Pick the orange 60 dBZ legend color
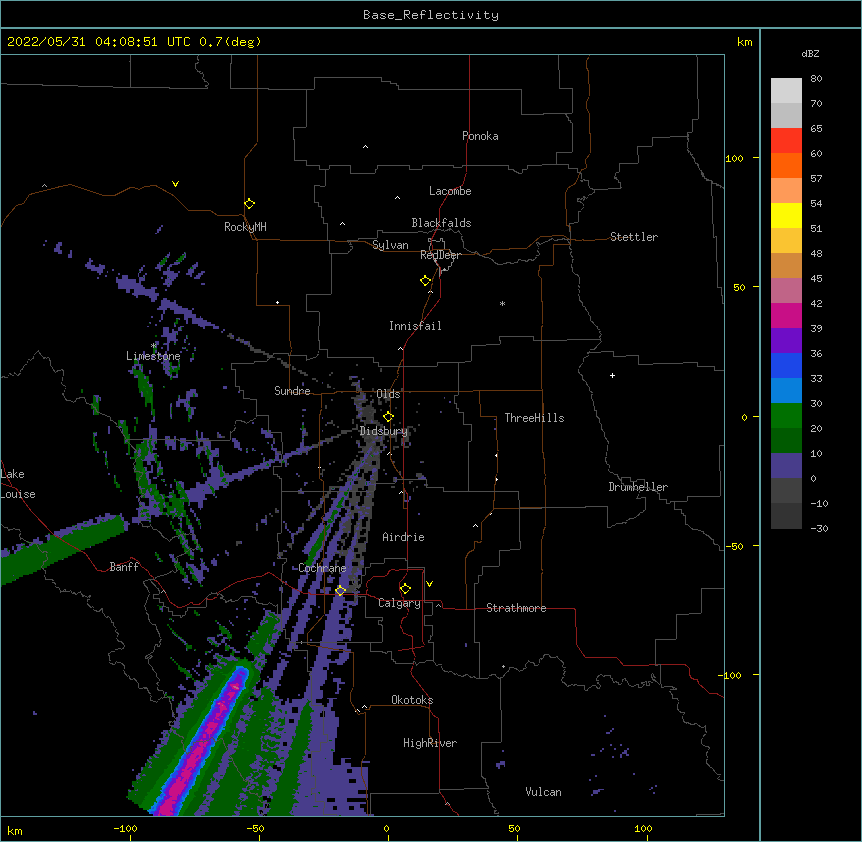 pyautogui.click(x=786, y=165)
